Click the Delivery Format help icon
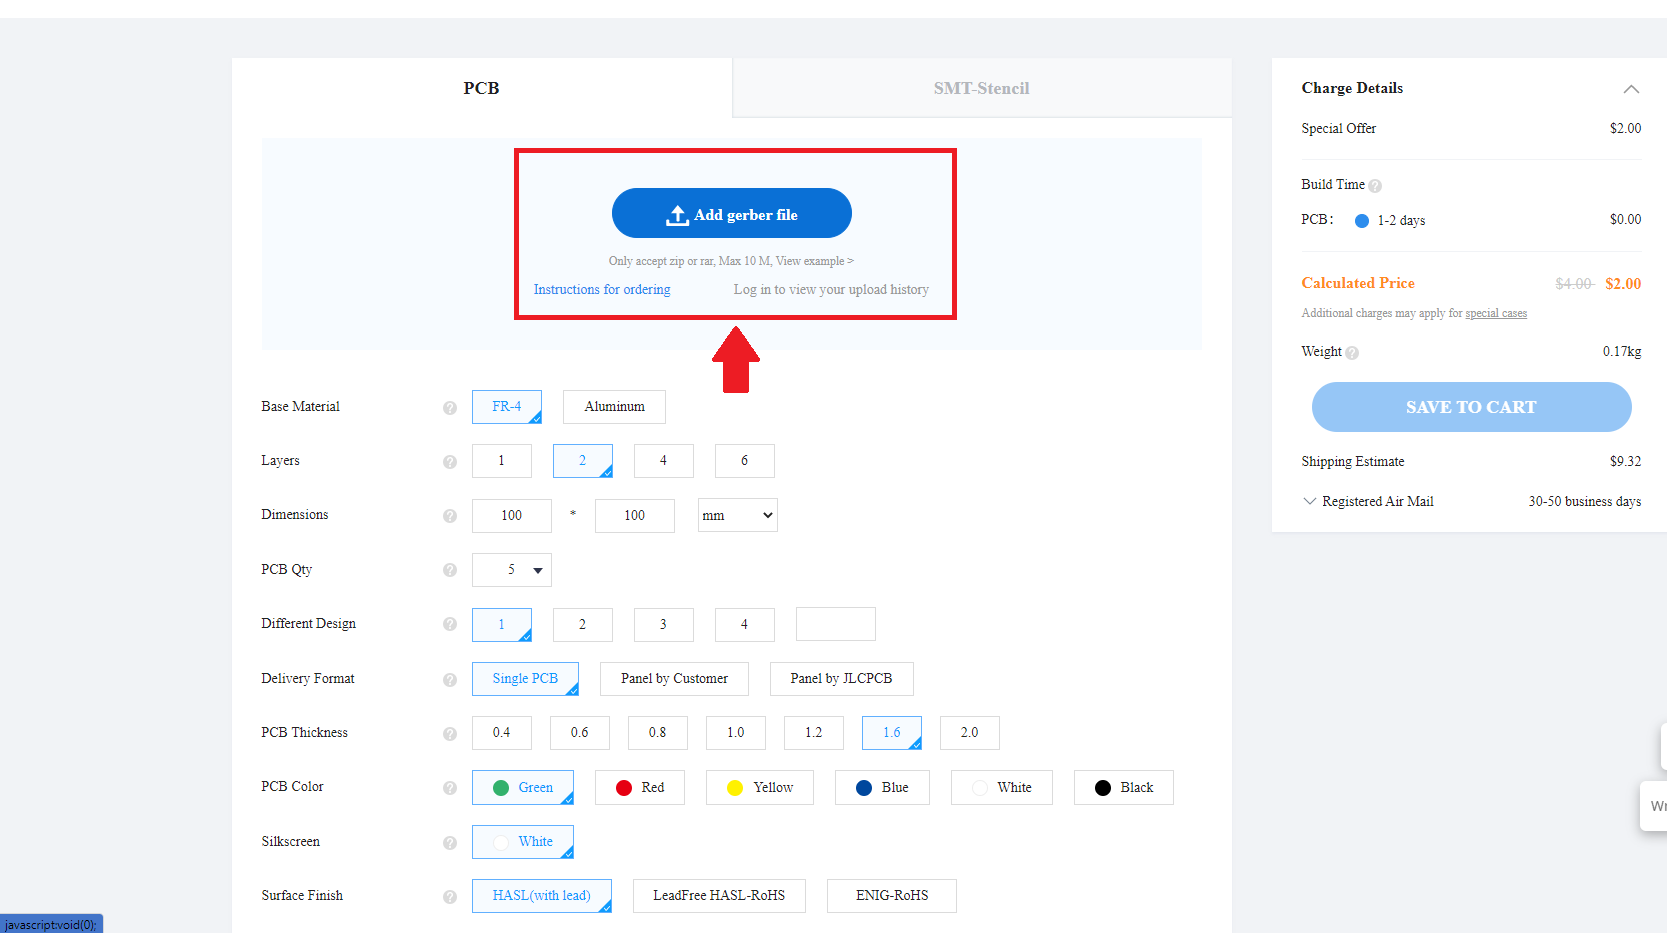The width and height of the screenshot is (1667, 933). (x=450, y=679)
